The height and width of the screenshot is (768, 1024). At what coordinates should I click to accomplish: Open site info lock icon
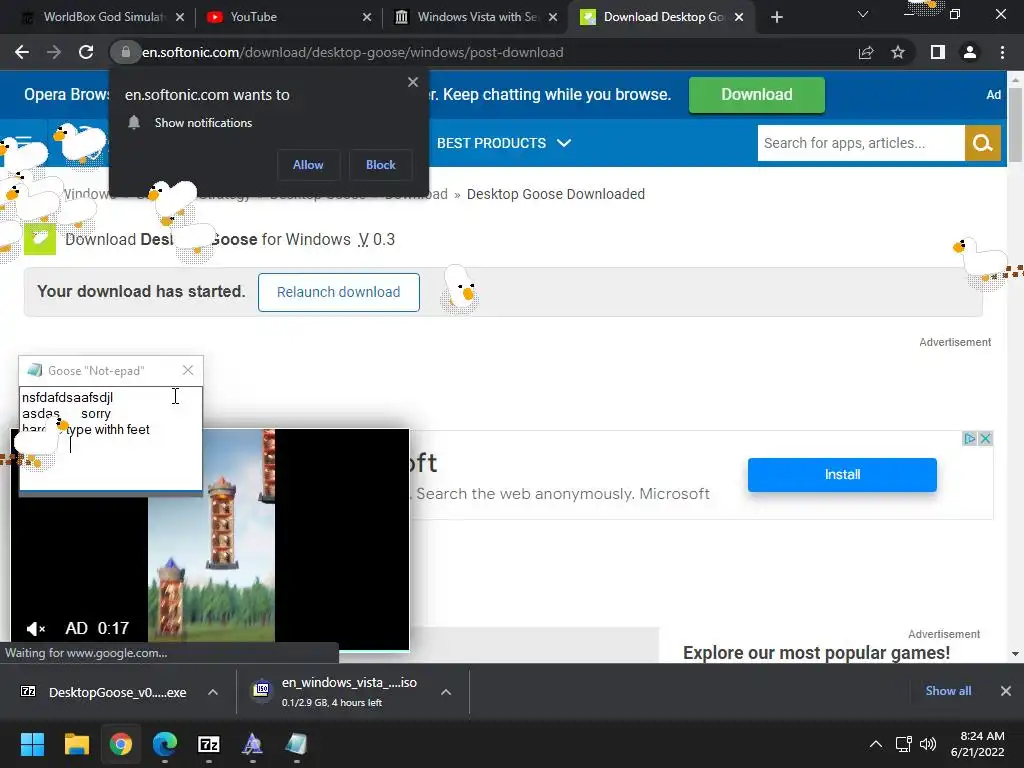125,52
